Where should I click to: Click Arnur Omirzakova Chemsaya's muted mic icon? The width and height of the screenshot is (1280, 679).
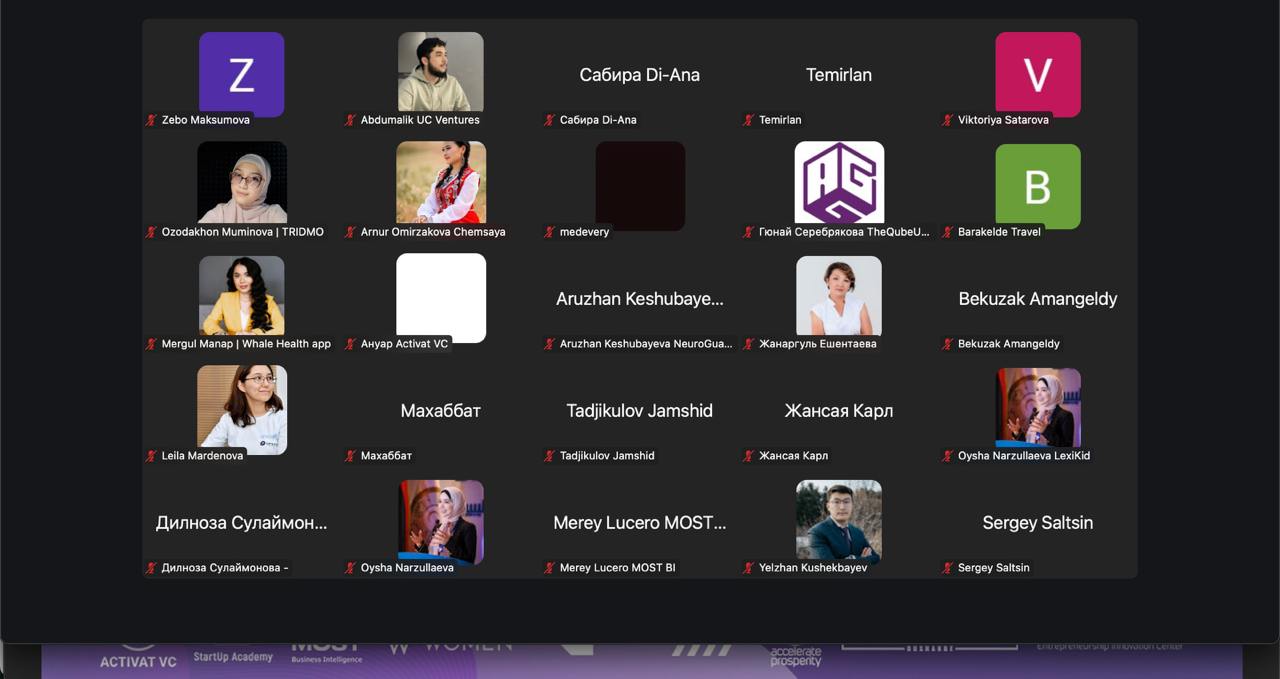(351, 232)
